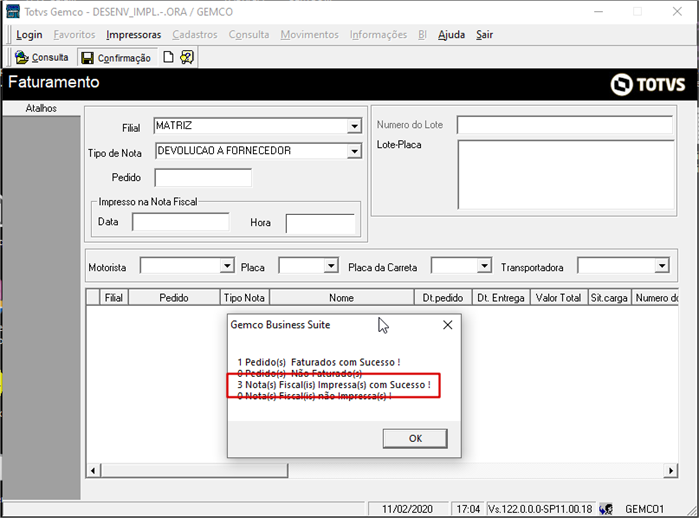This screenshot has height=518, width=699.
Task: Click the grid scroll right arrow
Action: pyautogui.click(x=671, y=471)
